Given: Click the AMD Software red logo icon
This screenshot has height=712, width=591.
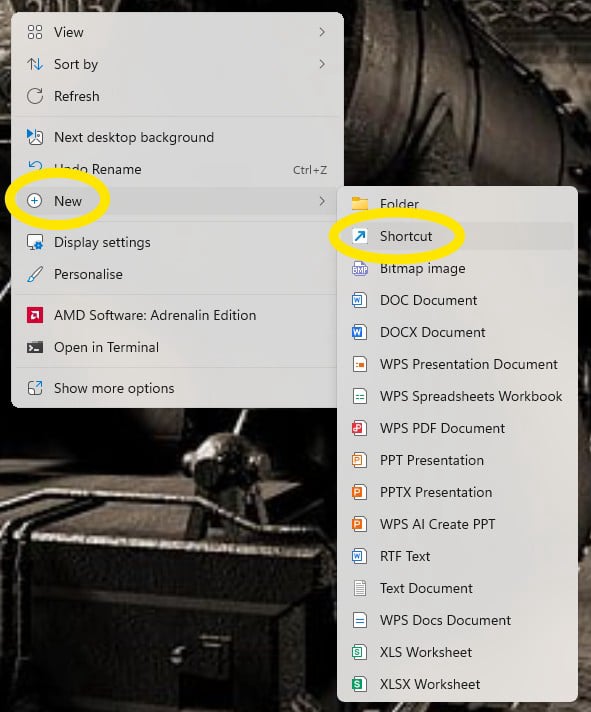Looking at the screenshot, I should pos(35,315).
